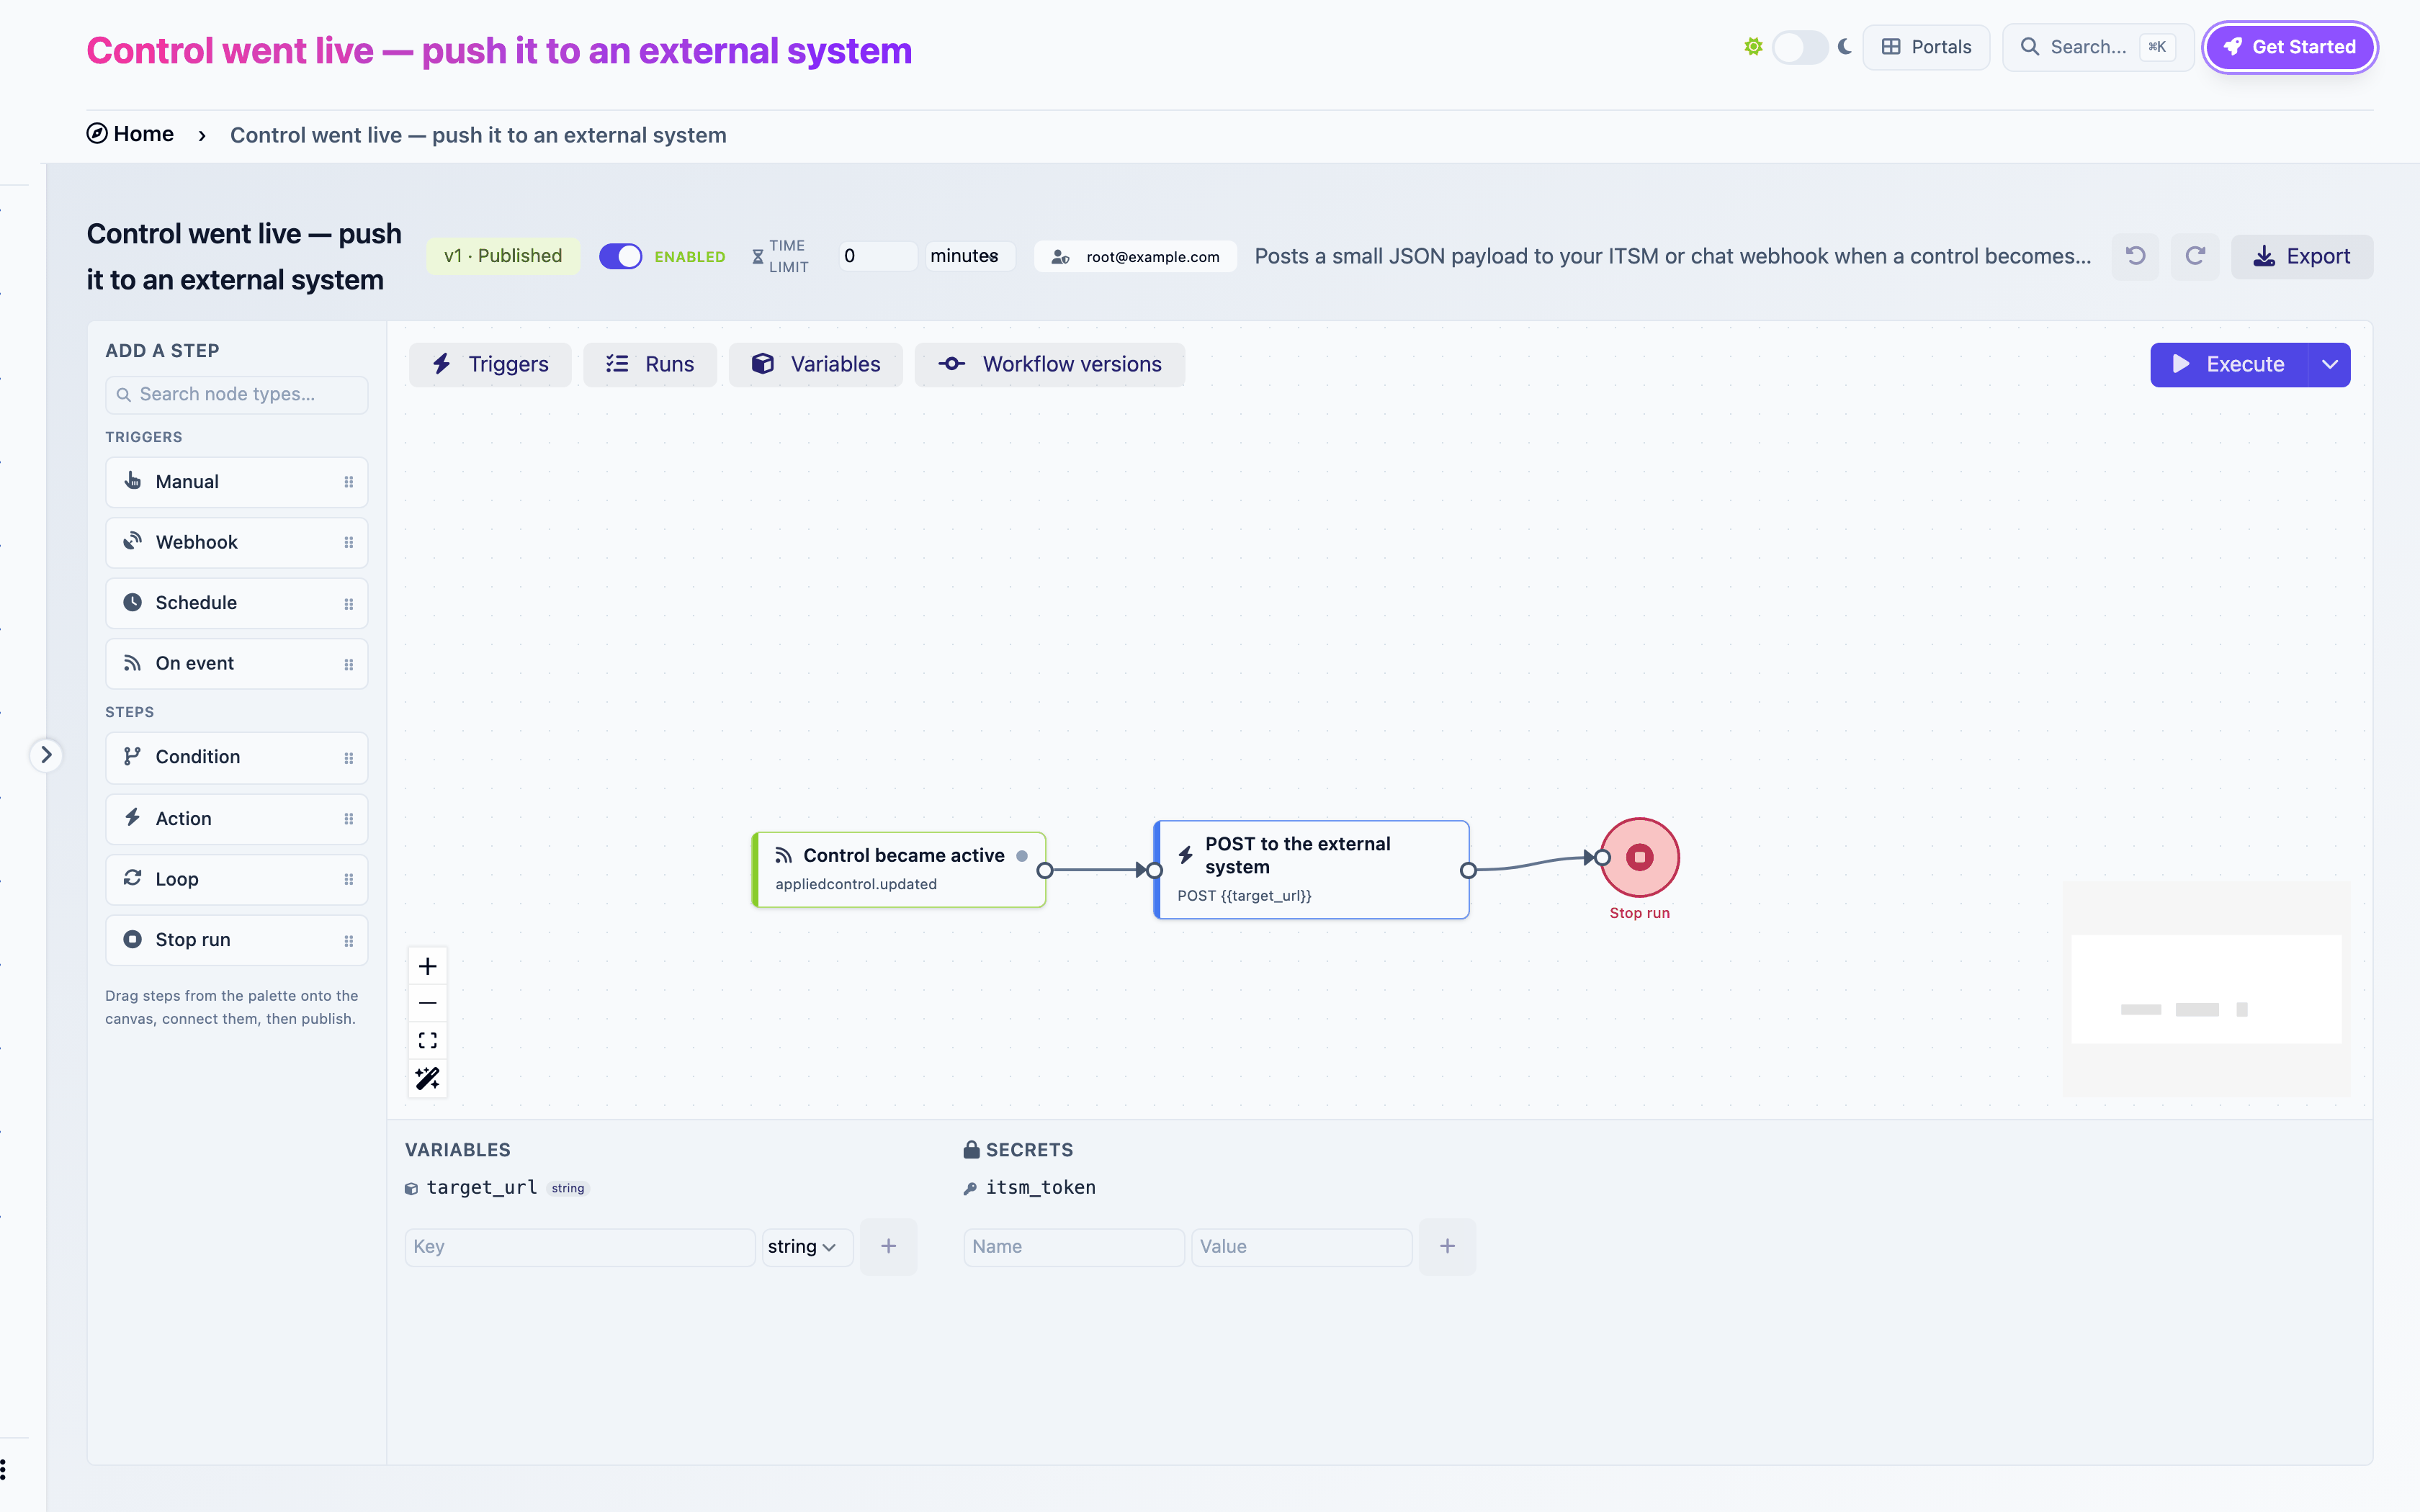
Task: Disable the workflow with the Enabled toggle
Action: click(620, 256)
